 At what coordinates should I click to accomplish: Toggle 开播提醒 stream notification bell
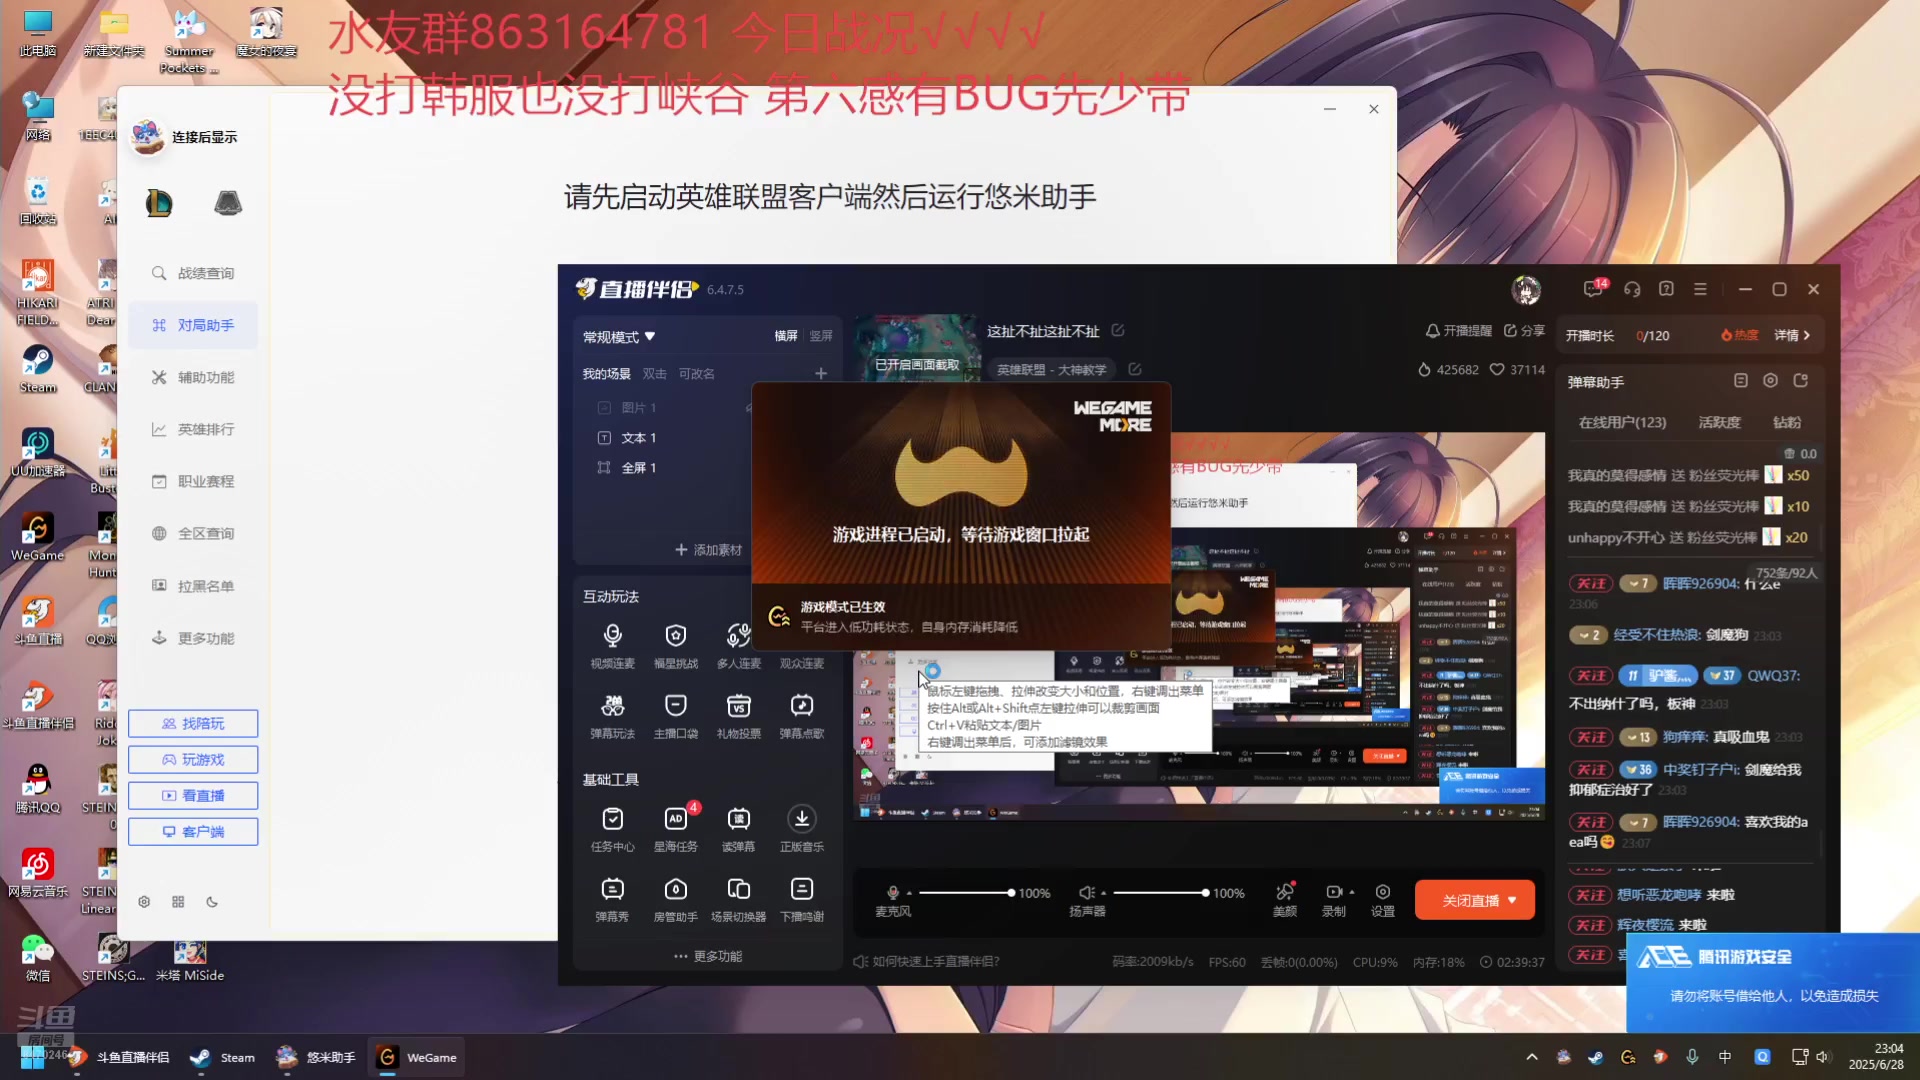(1459, 331)
